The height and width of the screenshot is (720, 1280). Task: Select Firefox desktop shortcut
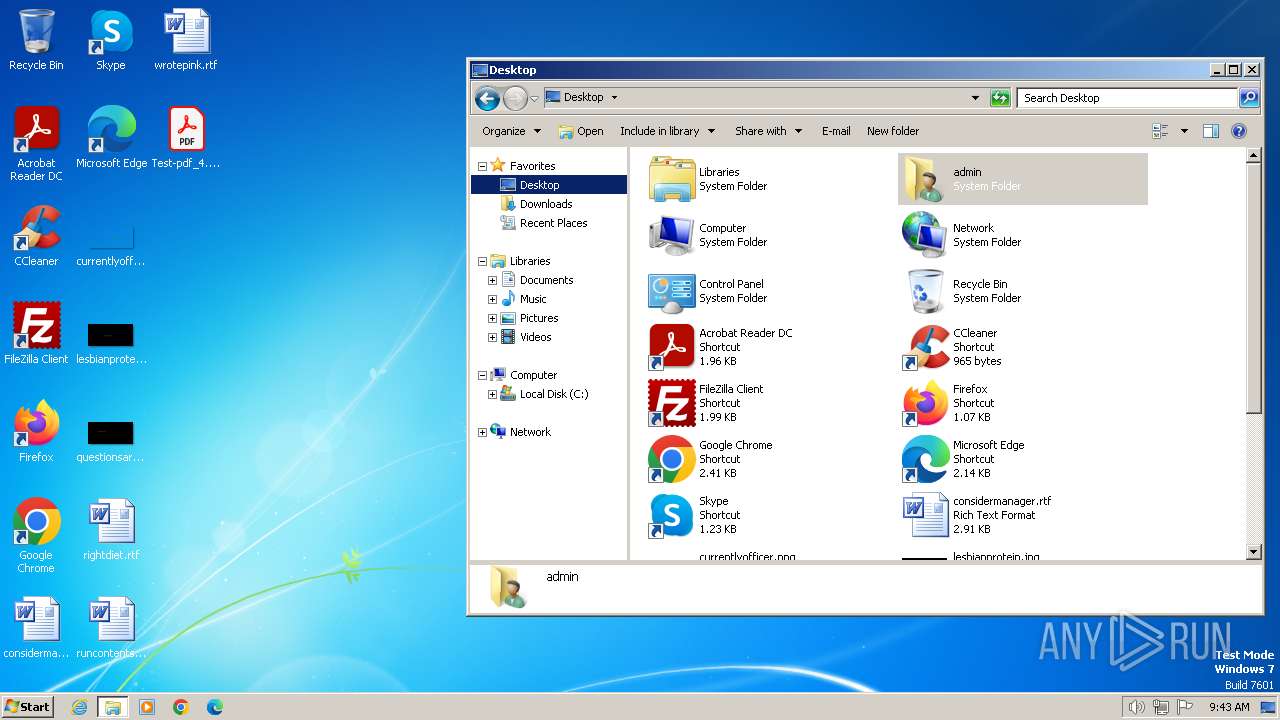click(x=36, y=432)
